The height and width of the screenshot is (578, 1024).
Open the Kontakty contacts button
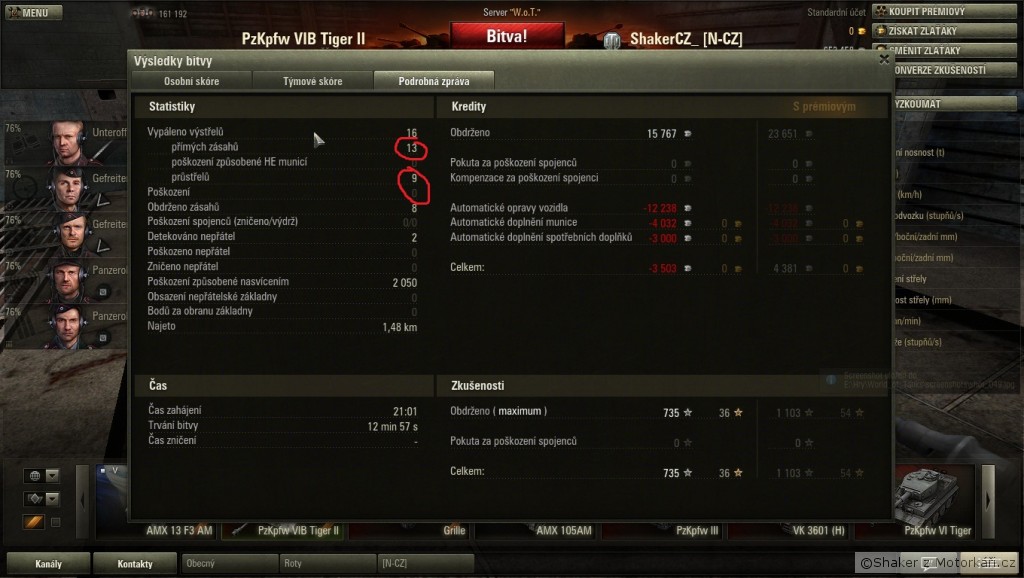click(135, 564)
